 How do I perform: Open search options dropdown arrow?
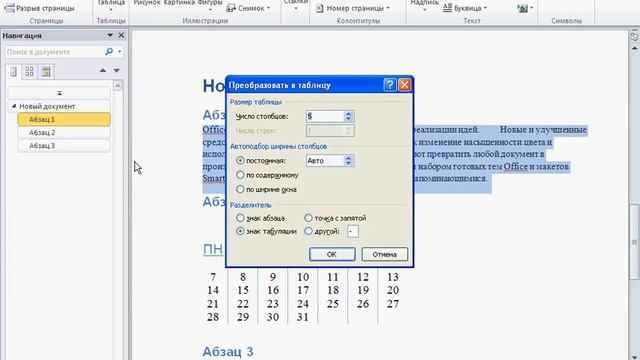point(120,51)
